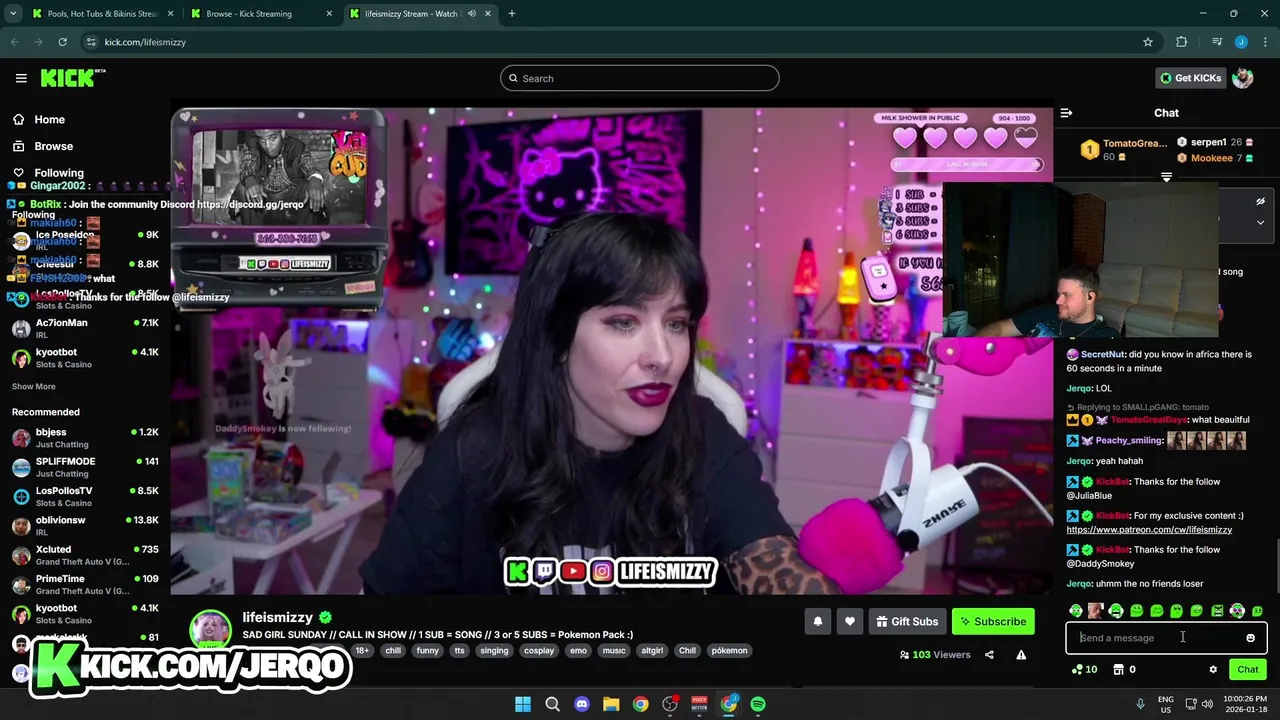Open taskbar search

(552, 704)
